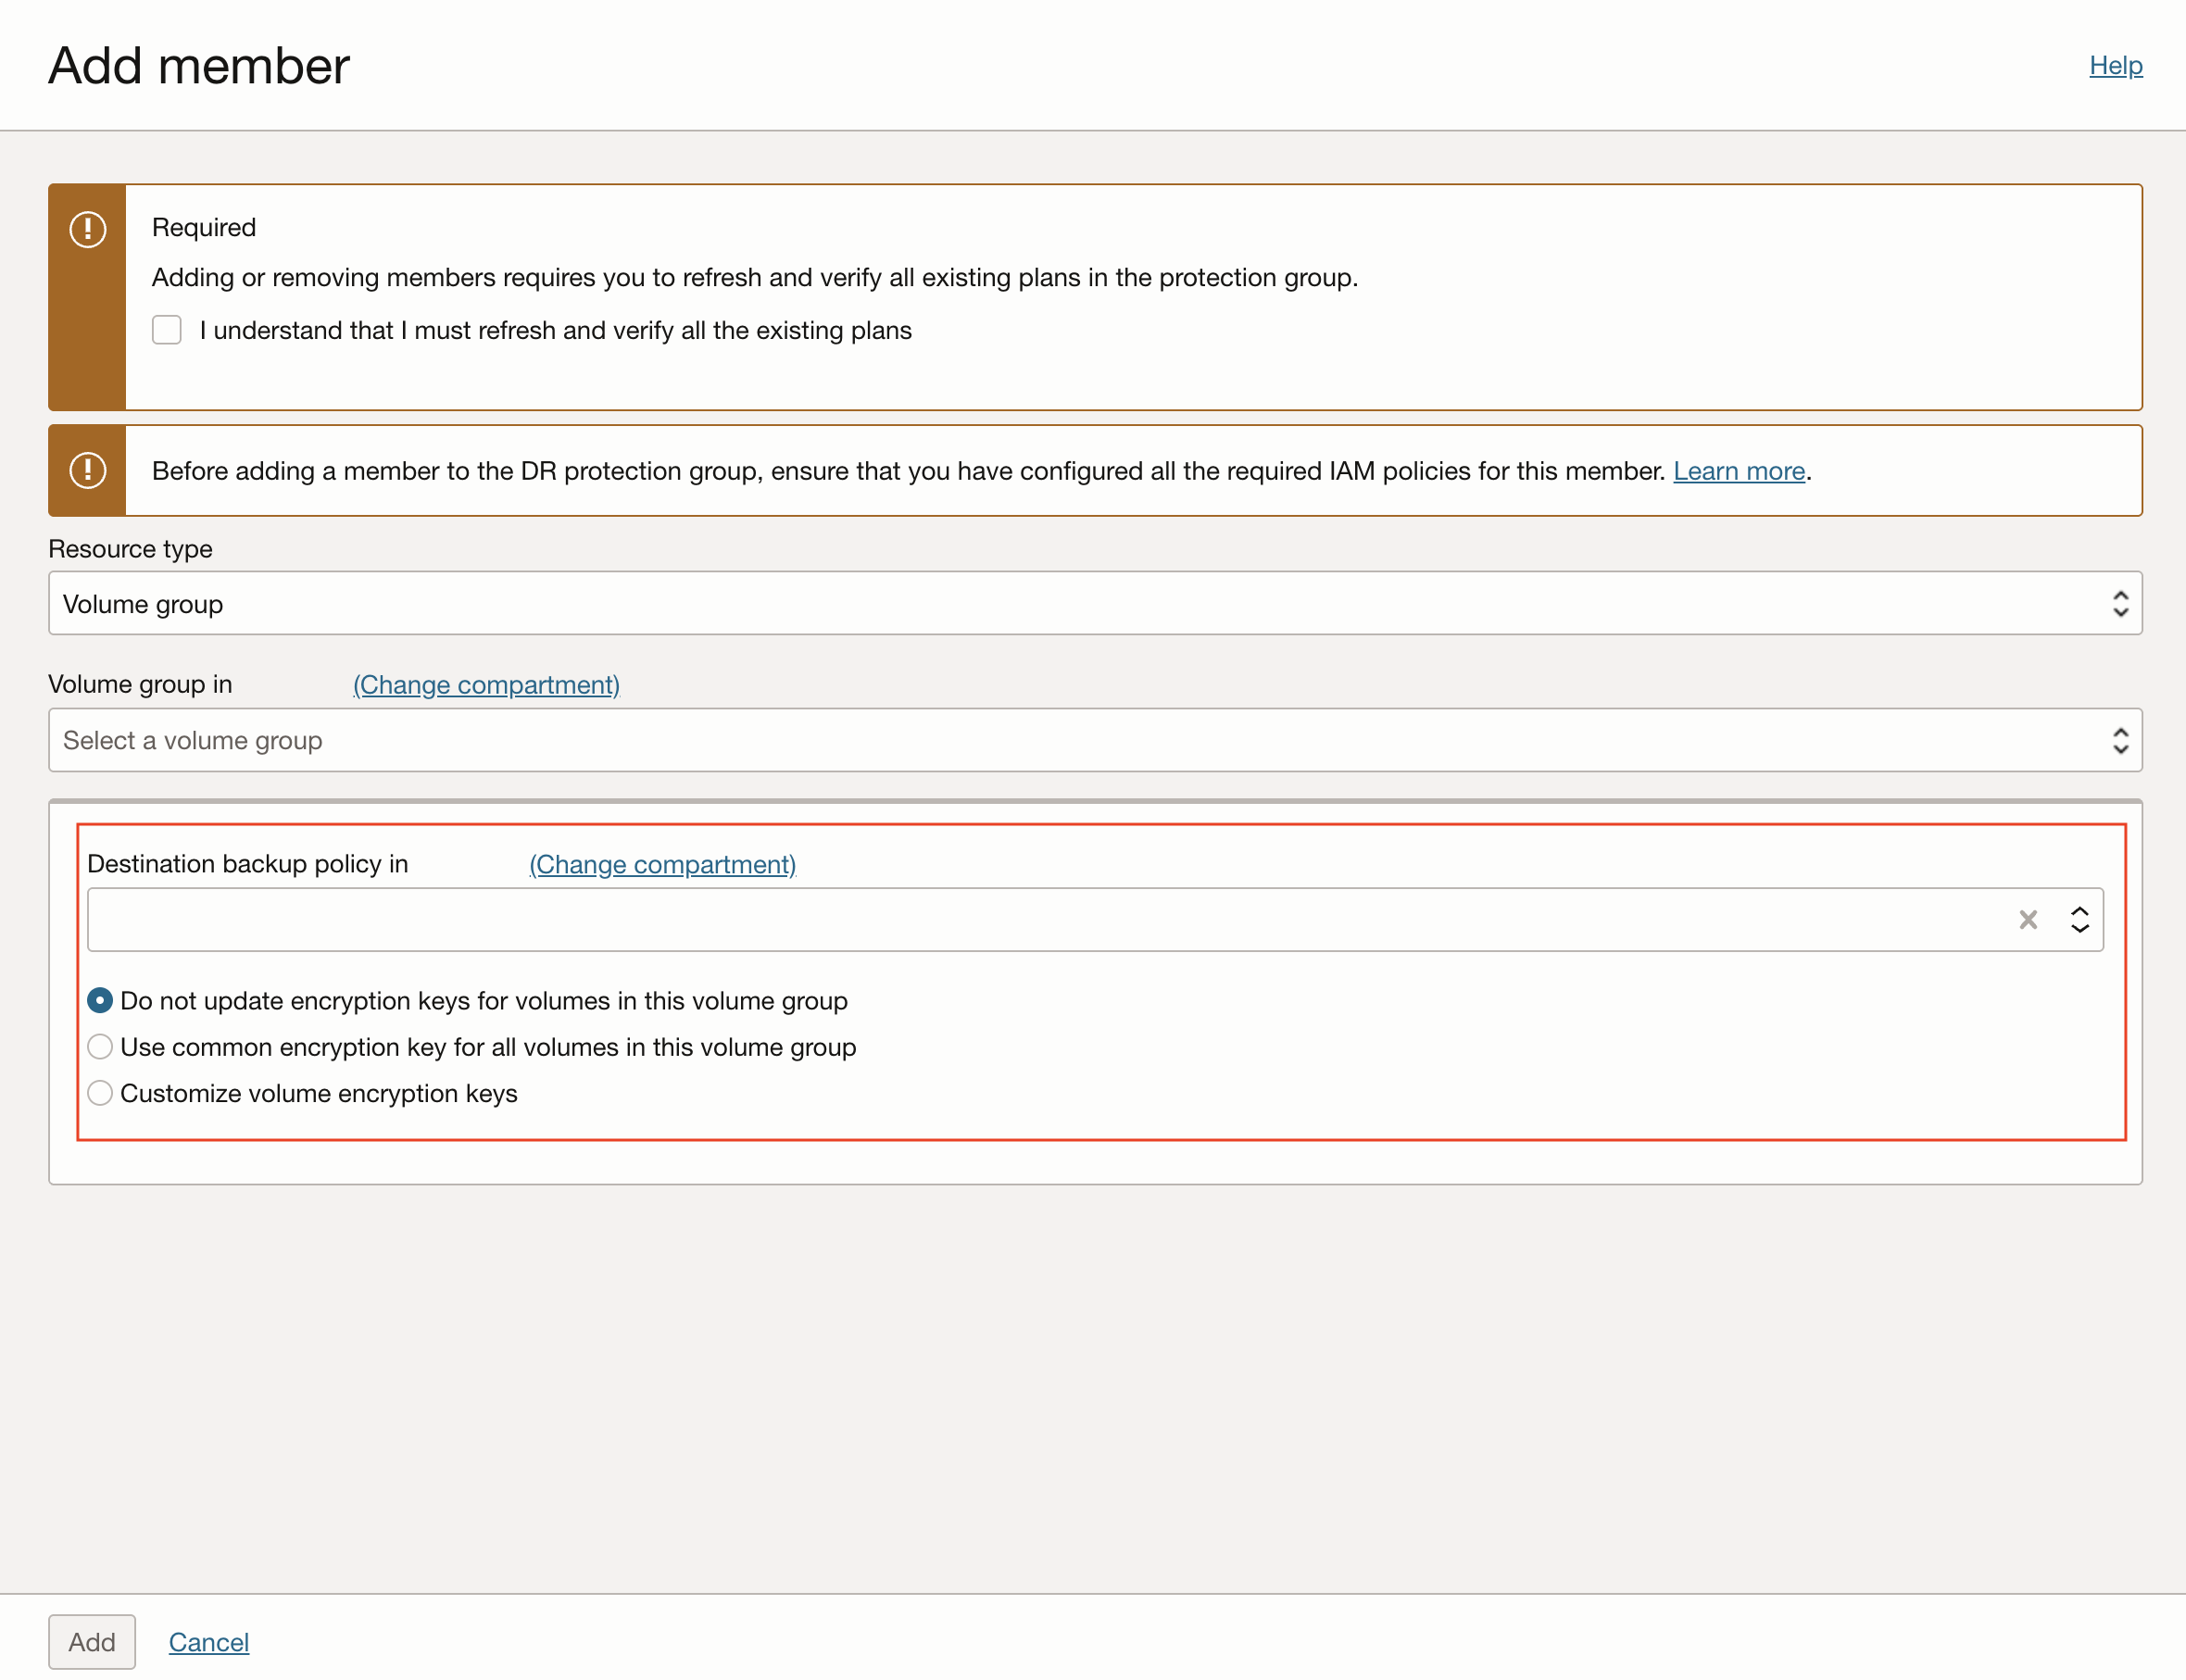Open the Destination backup policy dropdown
Viewport: 2186px width, 1680px height.
tap(1000, 919)
